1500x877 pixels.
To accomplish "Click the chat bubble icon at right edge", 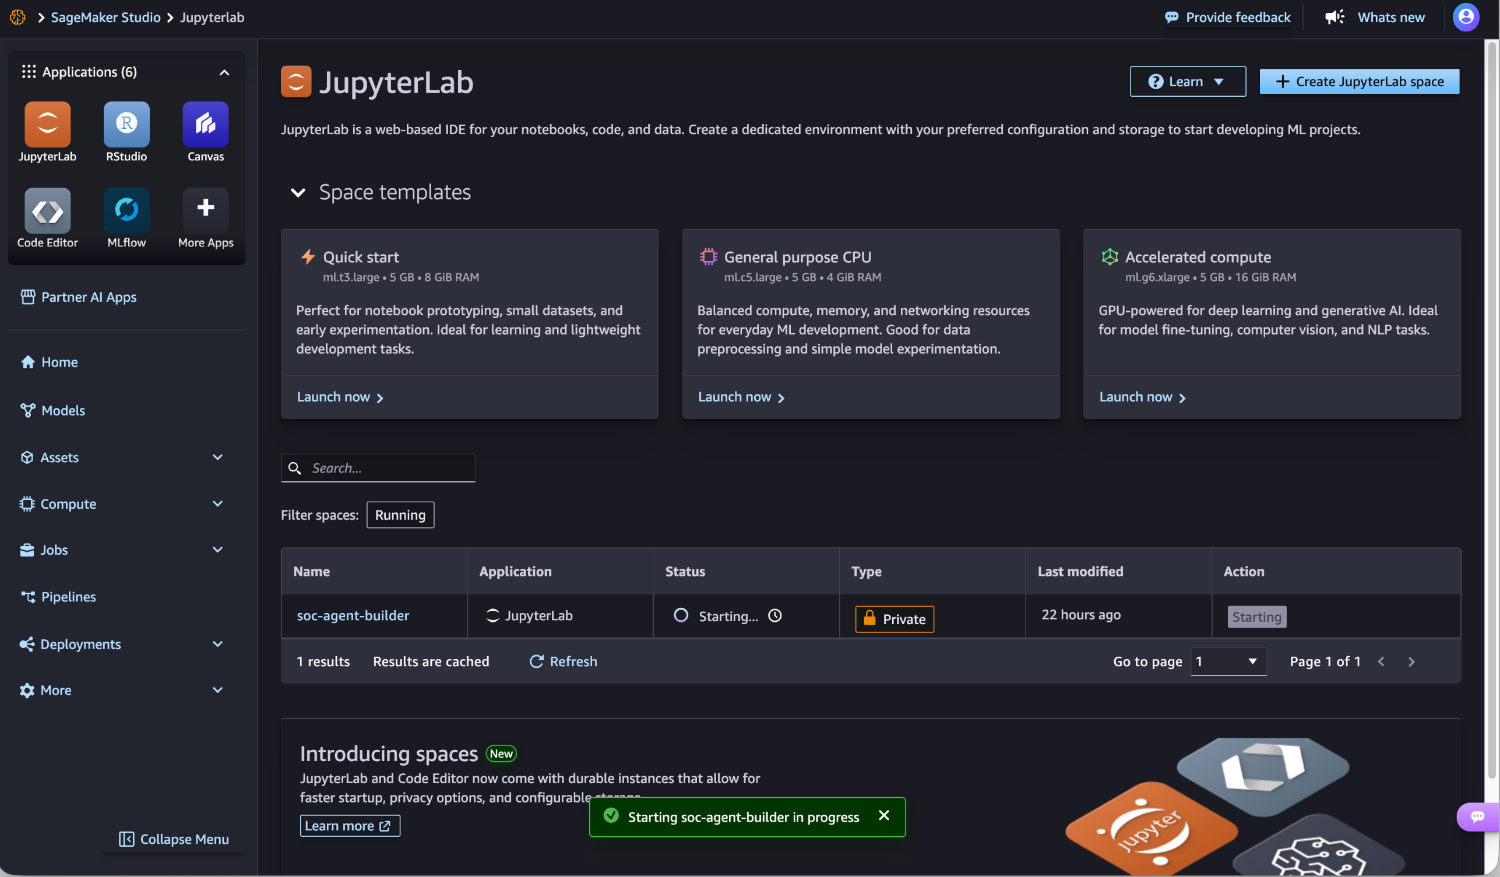I will point(1477,817).
